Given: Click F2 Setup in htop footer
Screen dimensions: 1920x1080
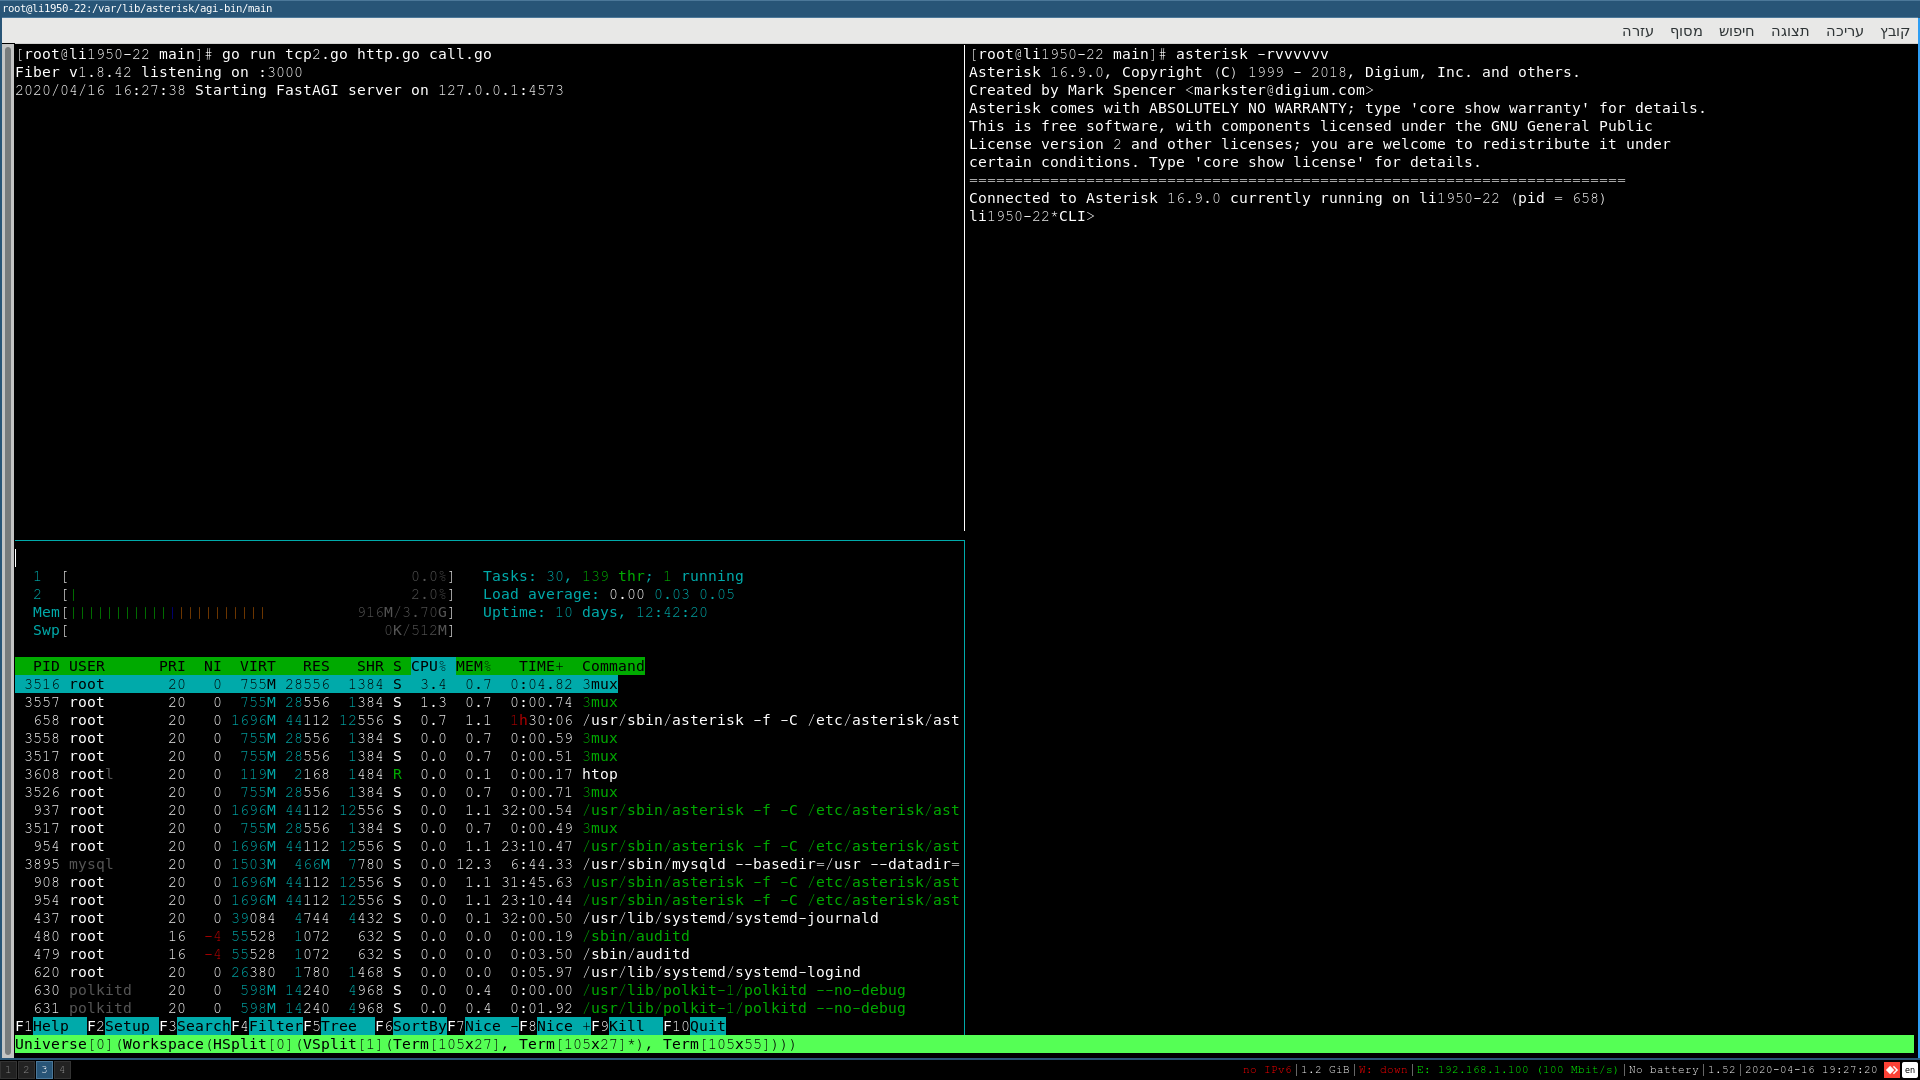Looking at the screenshot, I should (x=123, y=1026).
